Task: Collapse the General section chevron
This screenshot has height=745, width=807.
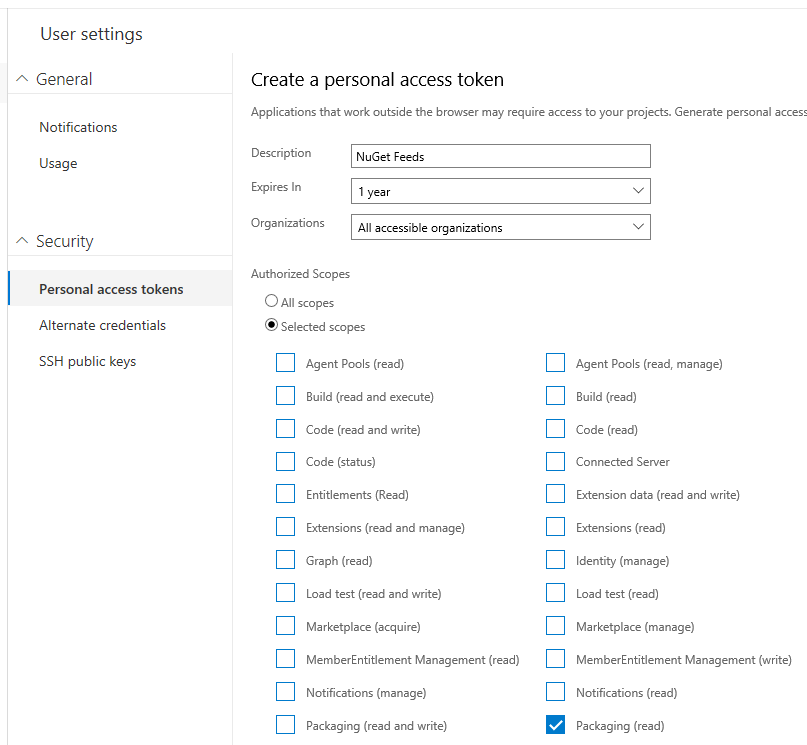Action: click(22, 79)
